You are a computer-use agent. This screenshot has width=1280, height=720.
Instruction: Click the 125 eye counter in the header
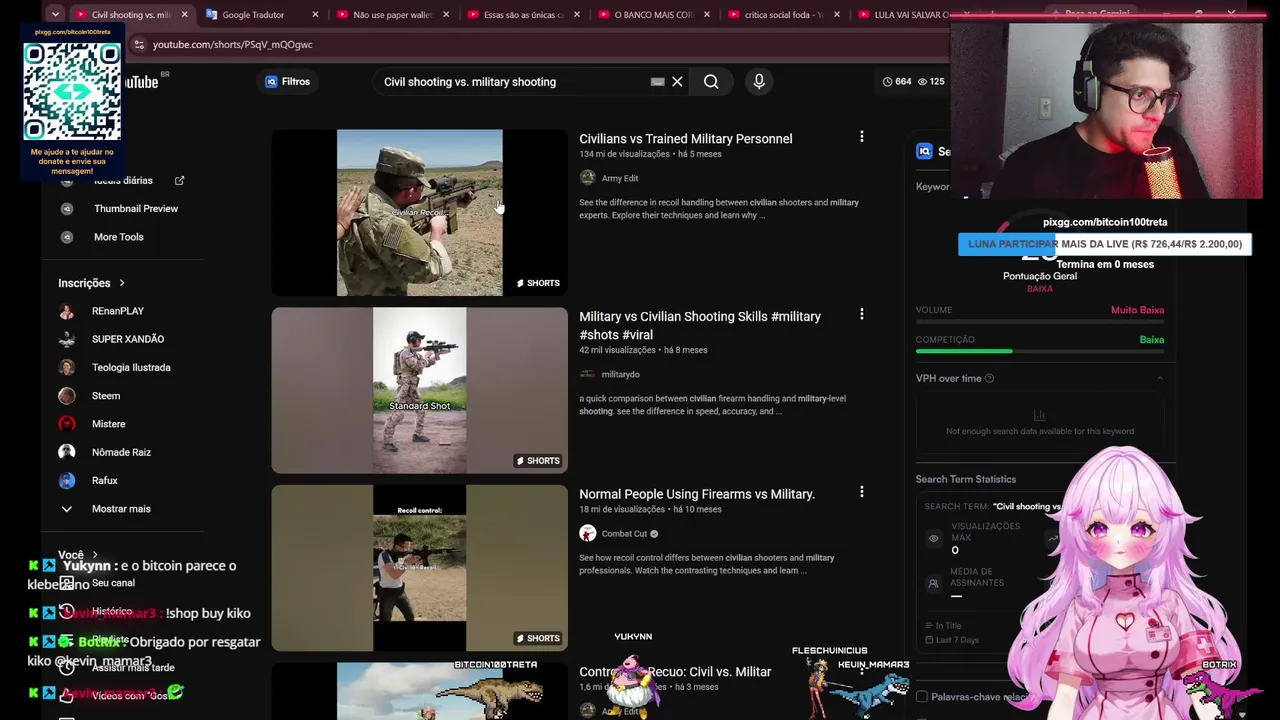[x=930, y=82]
